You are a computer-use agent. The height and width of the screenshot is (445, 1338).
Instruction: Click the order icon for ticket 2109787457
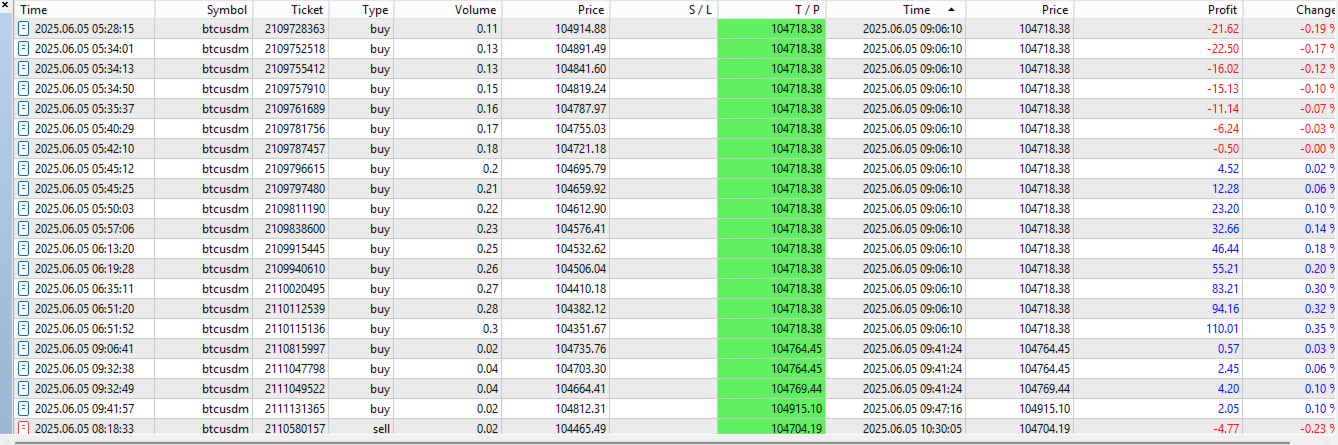coord(24,149)
